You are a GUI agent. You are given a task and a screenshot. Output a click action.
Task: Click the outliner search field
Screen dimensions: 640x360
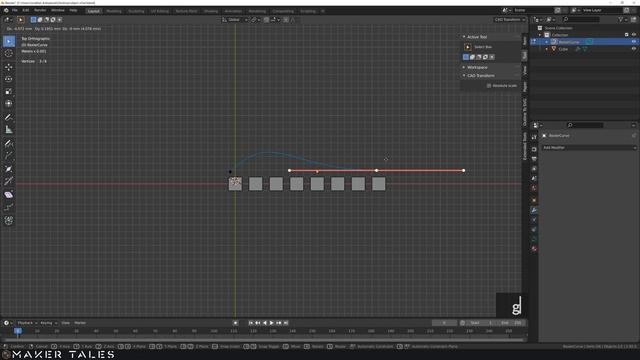pyautogui.click(x=581, y=19)
